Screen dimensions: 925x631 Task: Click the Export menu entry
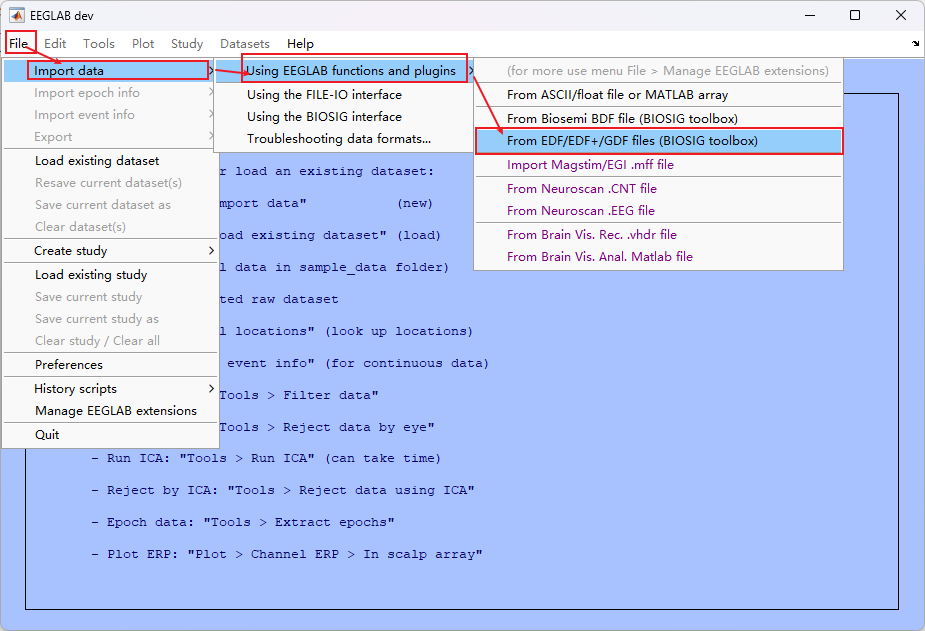coord(110,136)
